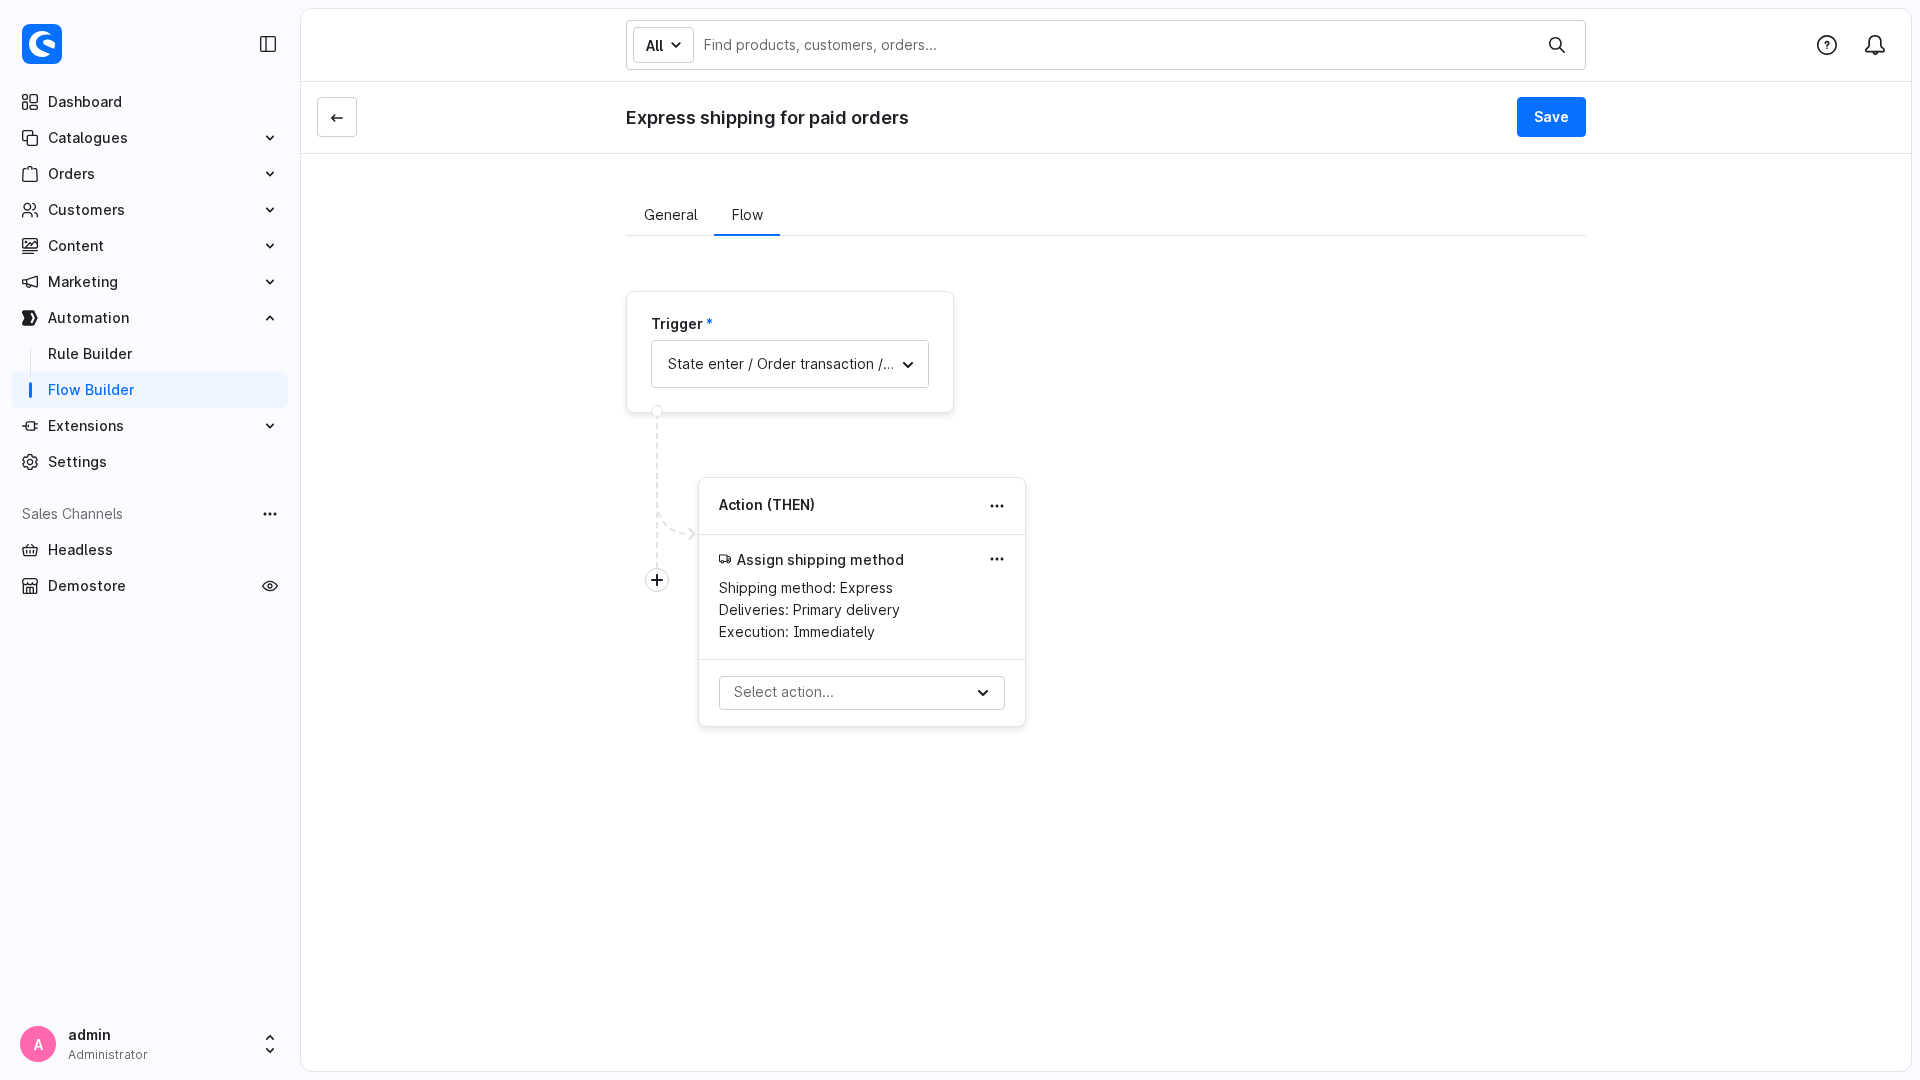Click the Dashboard sidebar icon
The image size is (1920, 1080).
click(30, 102)
